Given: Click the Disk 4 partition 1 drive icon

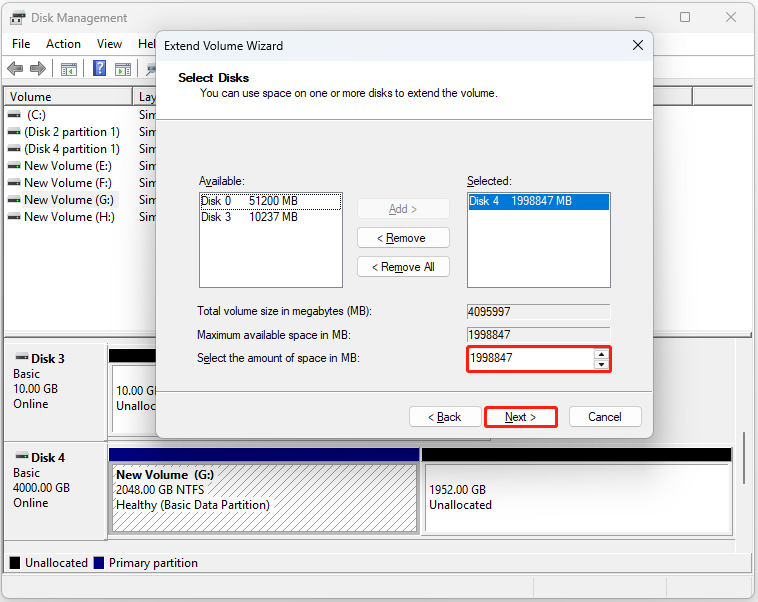Looking at the screenshot, I should [x=15, y=149].
